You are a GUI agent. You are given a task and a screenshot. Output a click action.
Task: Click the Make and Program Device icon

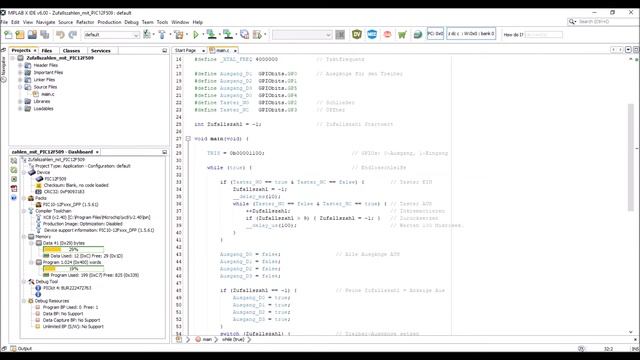coord(211,35)
